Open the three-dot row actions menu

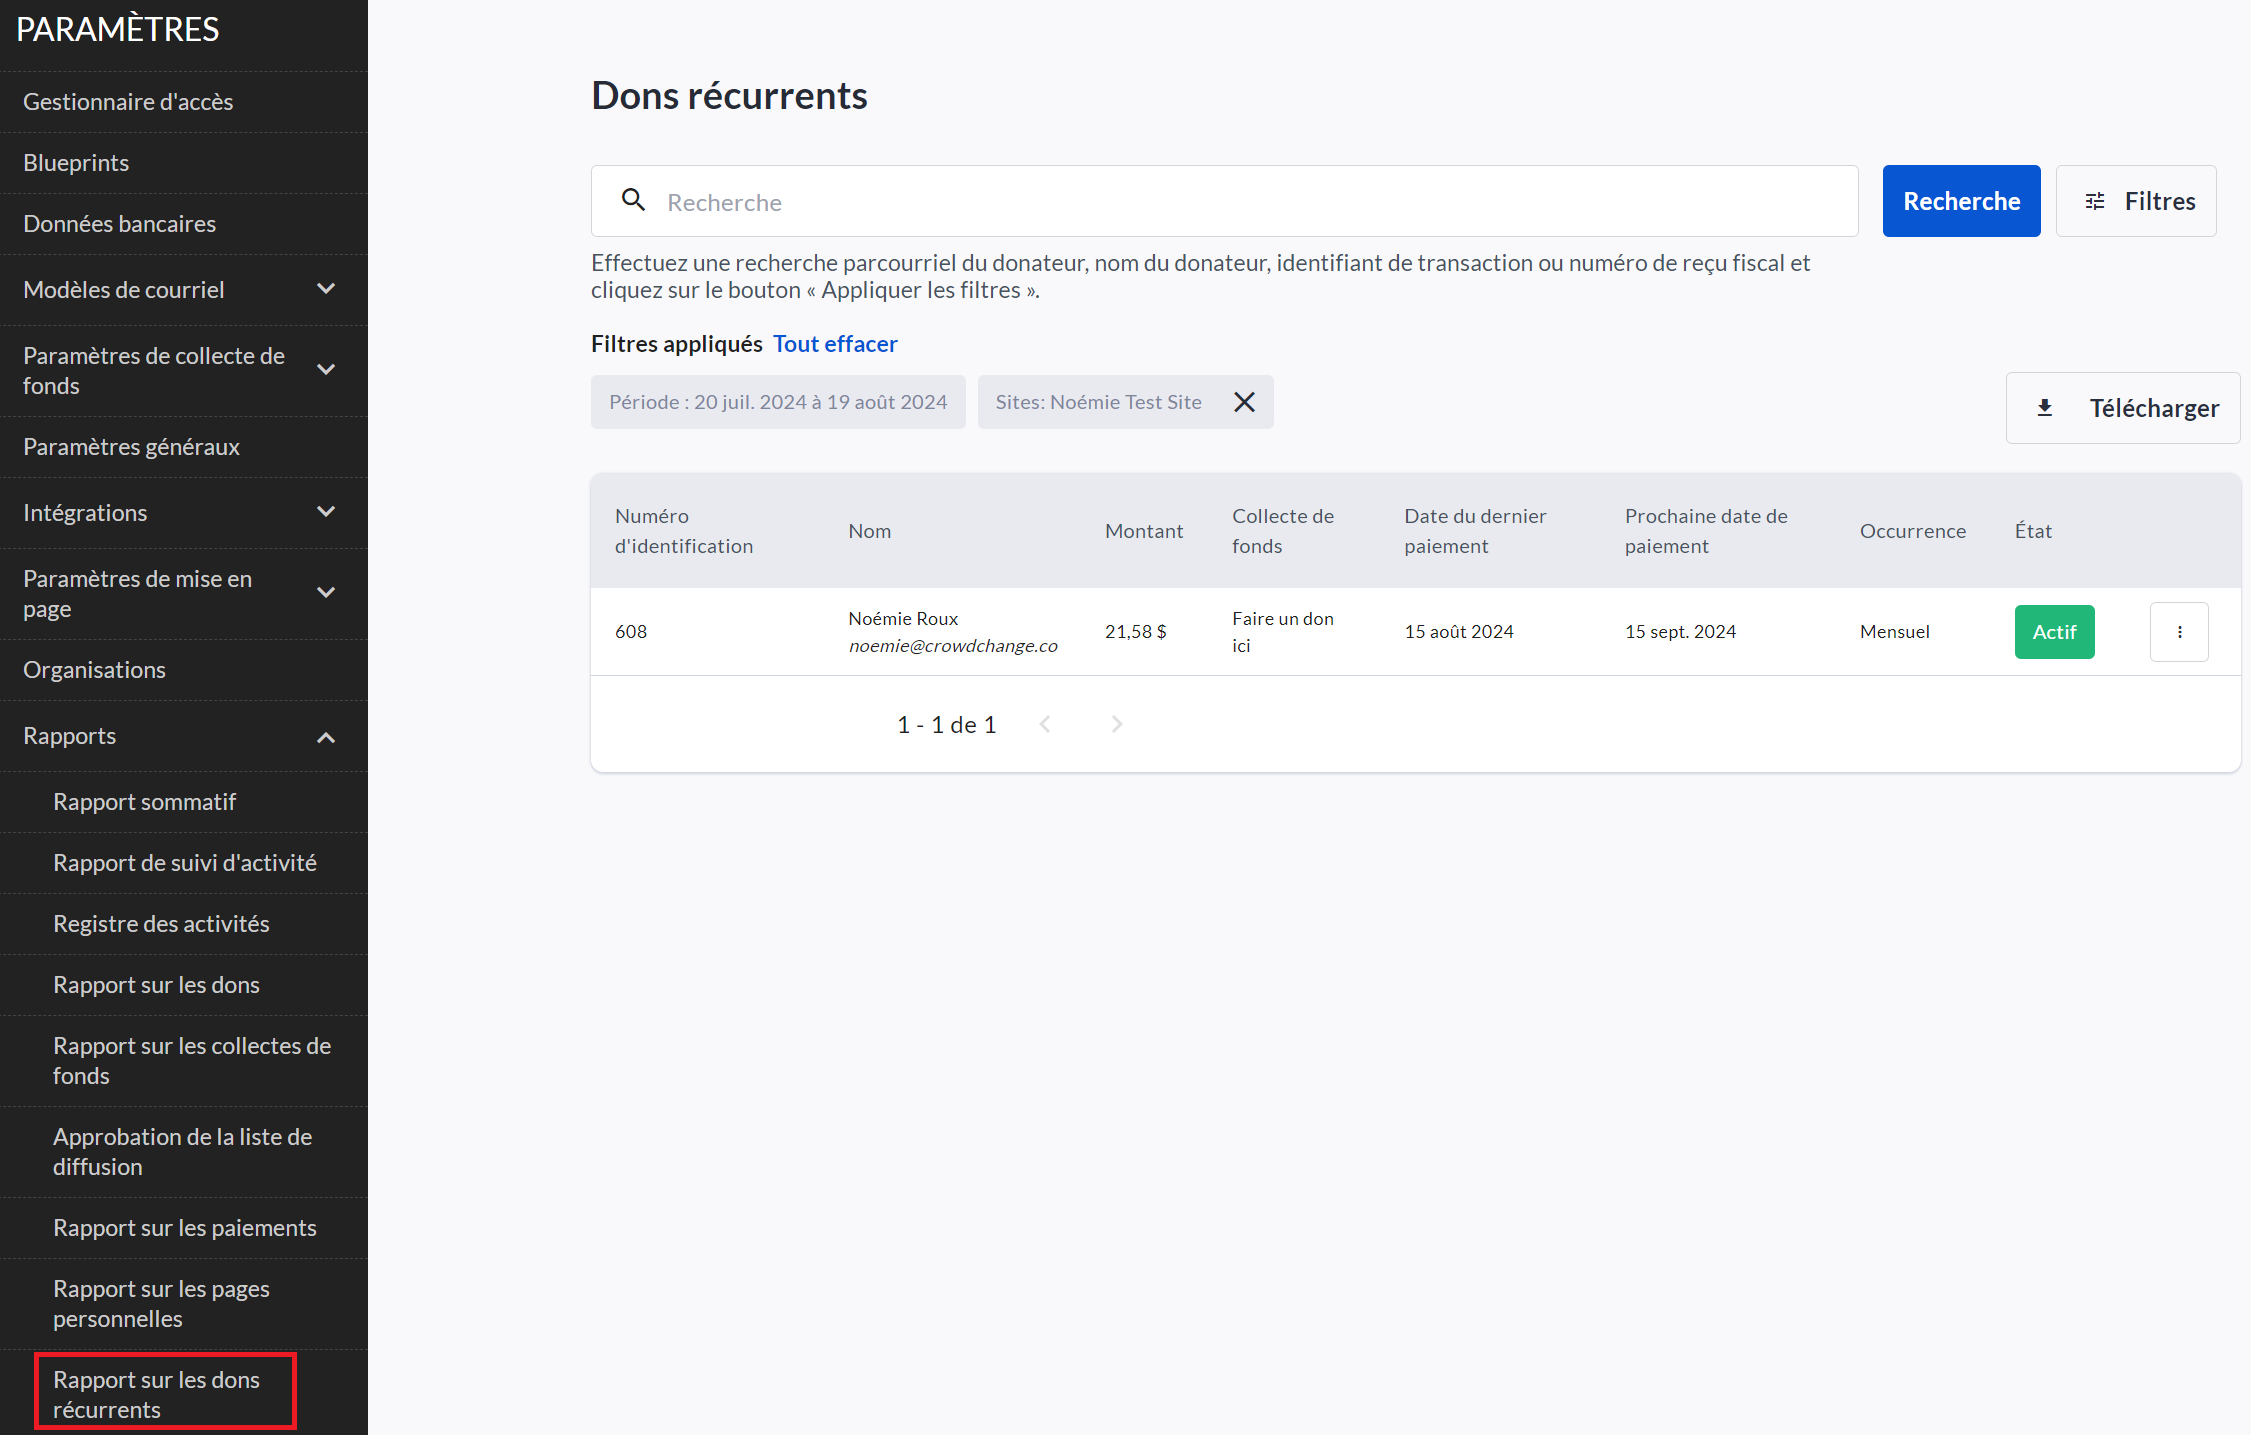coord(2179,632)
